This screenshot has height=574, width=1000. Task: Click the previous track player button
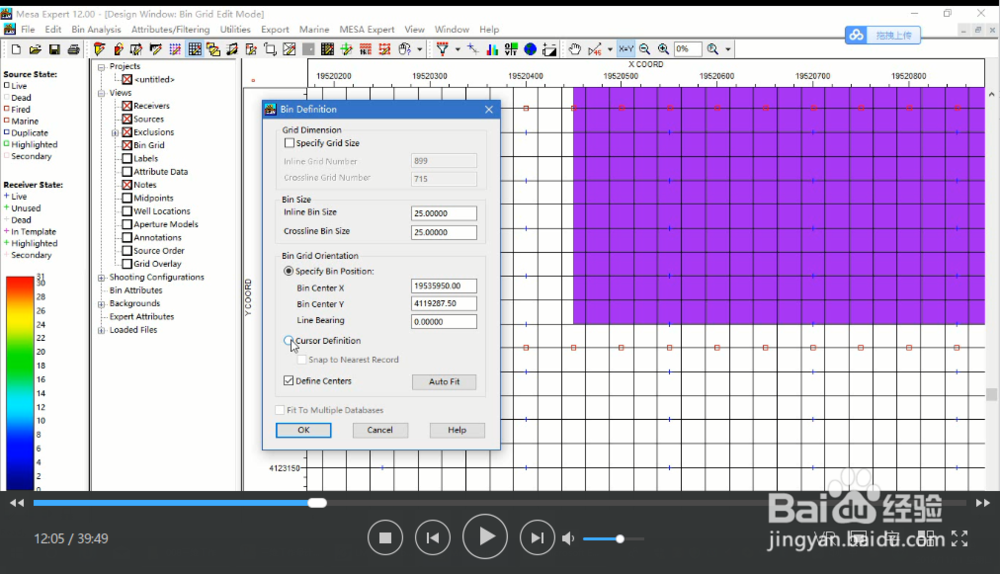pyautogui.click(x=432, y=538)
